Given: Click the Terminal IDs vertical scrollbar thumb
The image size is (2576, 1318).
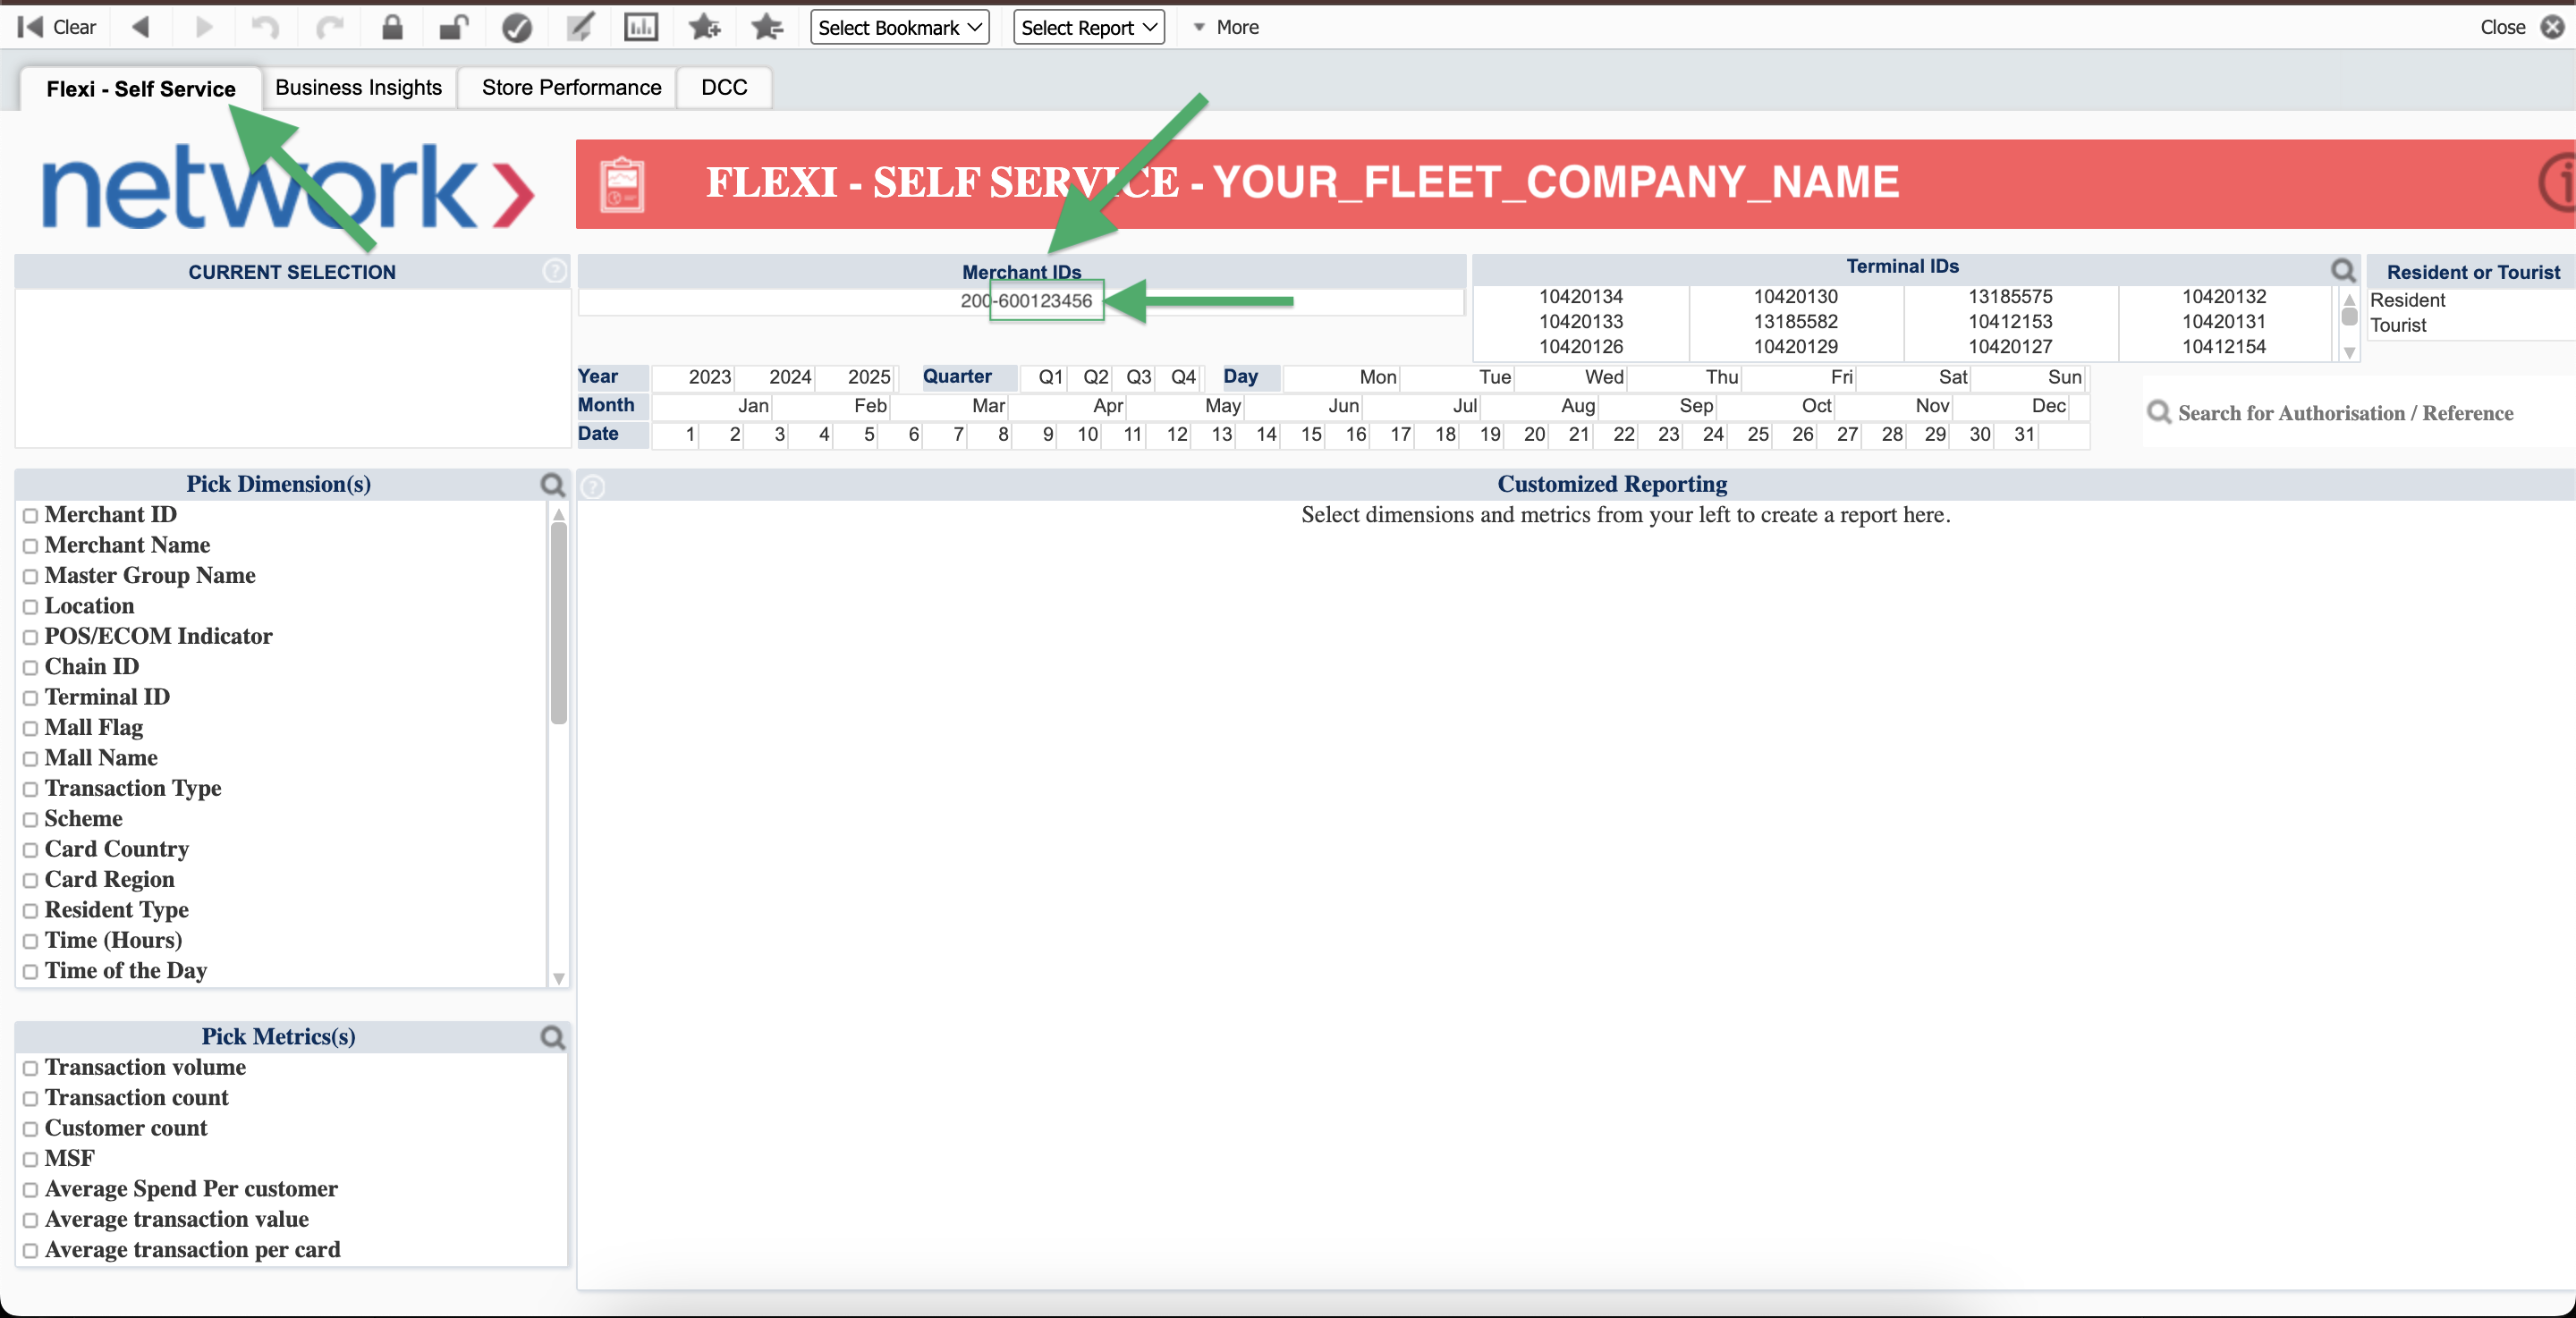Looking at the screenshot, I should pyautogui.click(x=2349, y=317).
